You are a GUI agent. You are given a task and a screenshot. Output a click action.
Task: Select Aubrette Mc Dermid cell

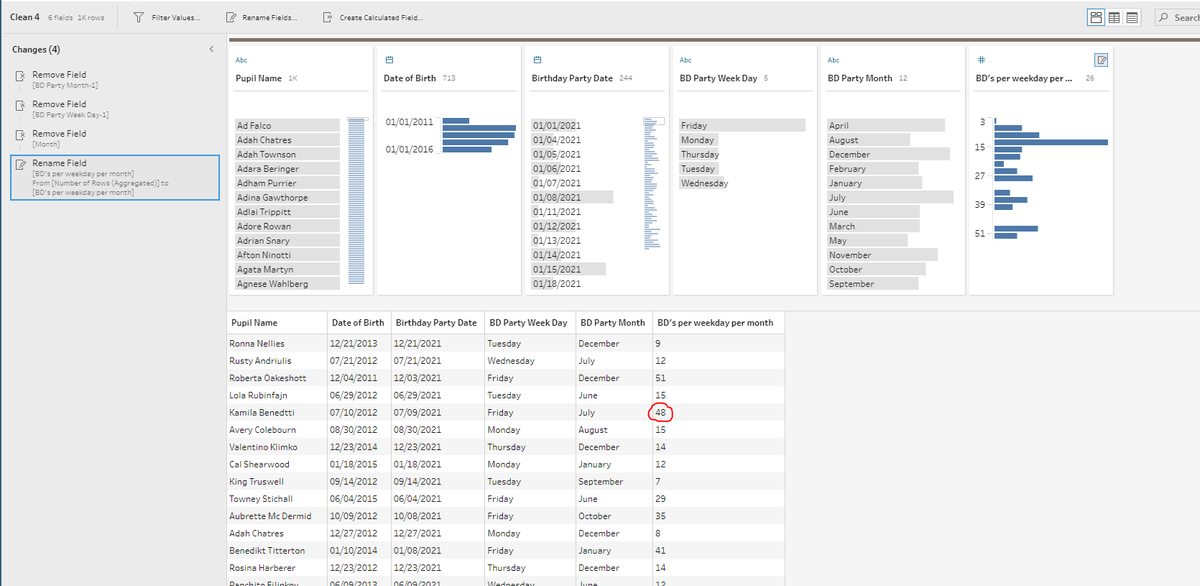pyautogui.click(x=278, y=516)
